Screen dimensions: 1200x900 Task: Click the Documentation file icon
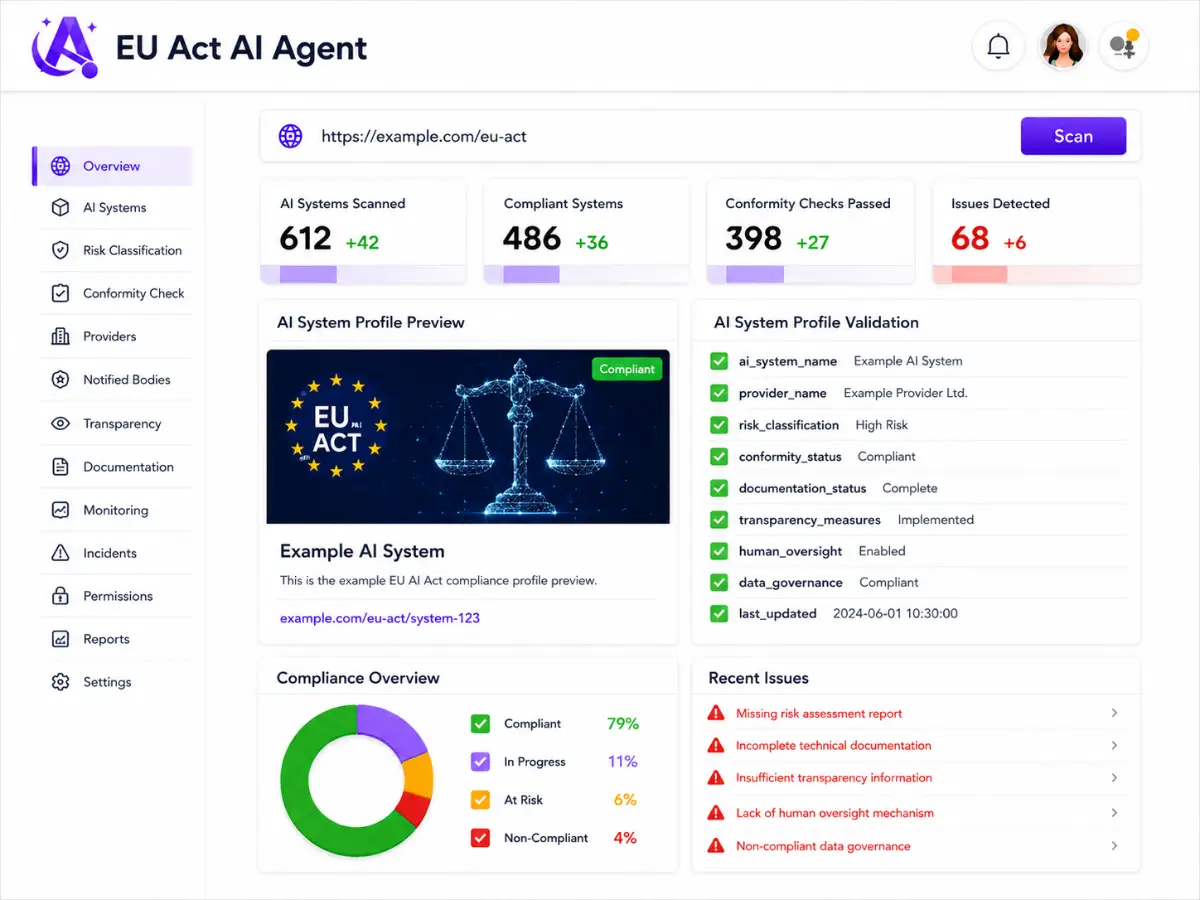coord(60,467)
